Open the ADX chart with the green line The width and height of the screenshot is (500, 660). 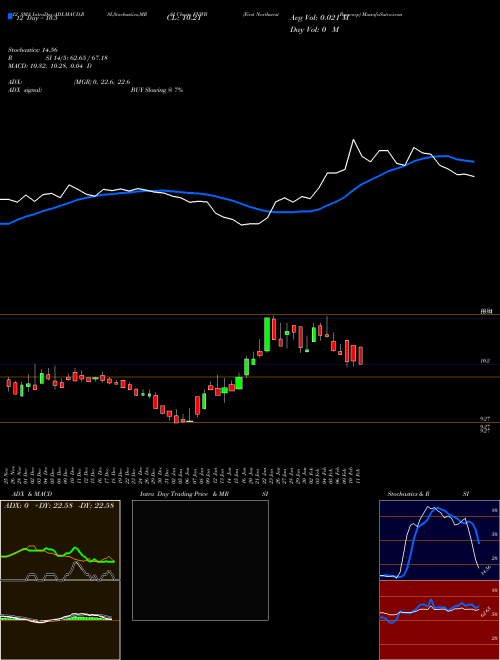pyautogui.click(x=60, y=540)
